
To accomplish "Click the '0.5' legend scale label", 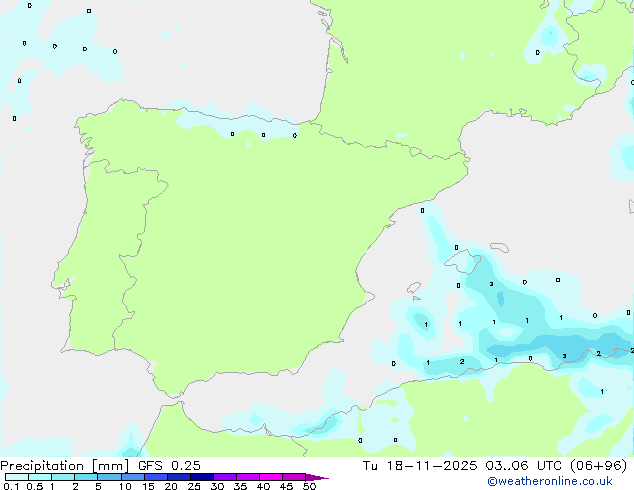I will [x=35, y=486].
